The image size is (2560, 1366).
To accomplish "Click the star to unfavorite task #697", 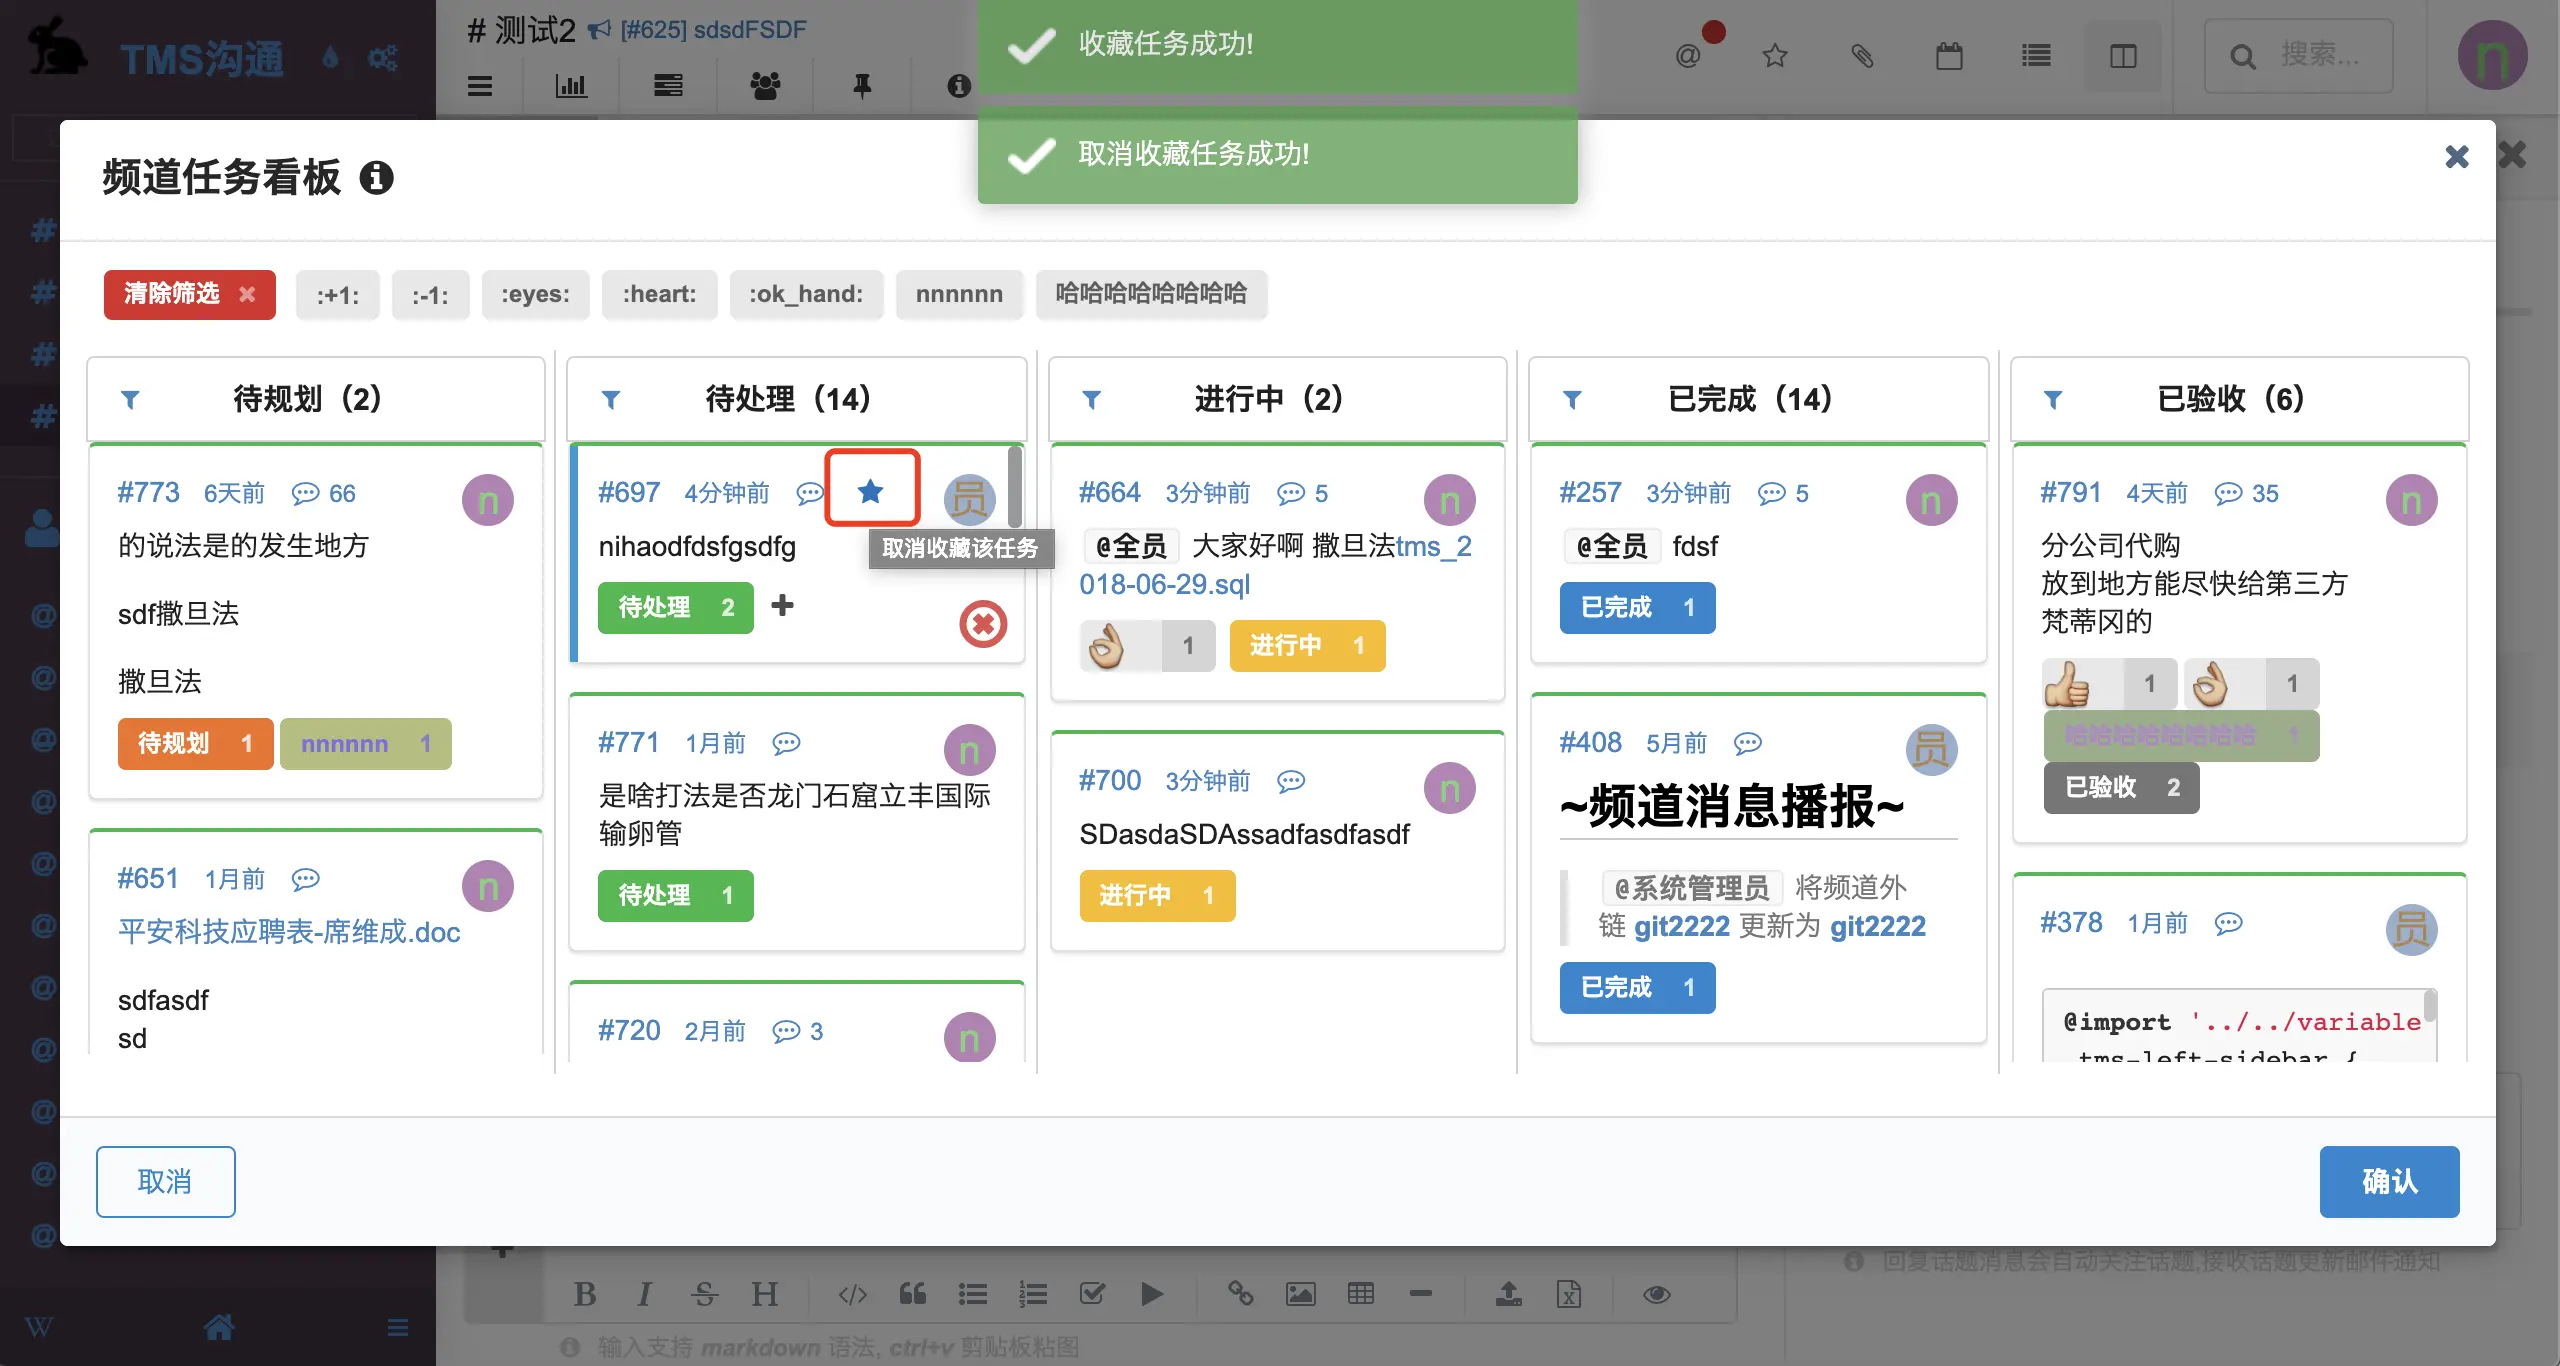I will pyautogui.click(x=871, y=491).
